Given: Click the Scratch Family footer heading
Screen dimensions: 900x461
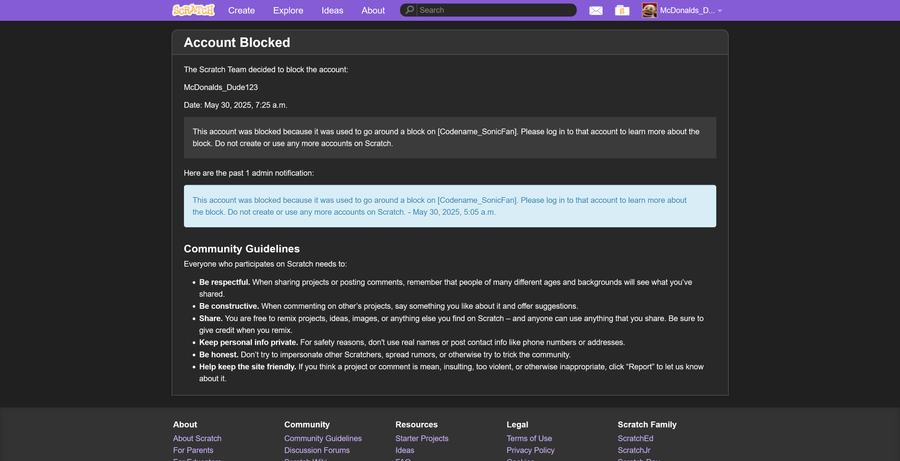Looking at the screenshot, I should [647, 425].
